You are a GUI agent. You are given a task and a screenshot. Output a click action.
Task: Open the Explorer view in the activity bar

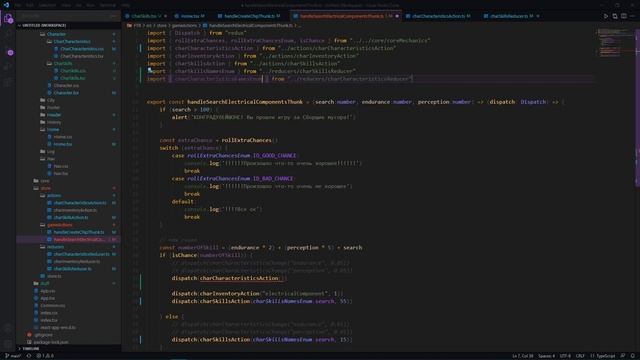click(x=8, y=19)
